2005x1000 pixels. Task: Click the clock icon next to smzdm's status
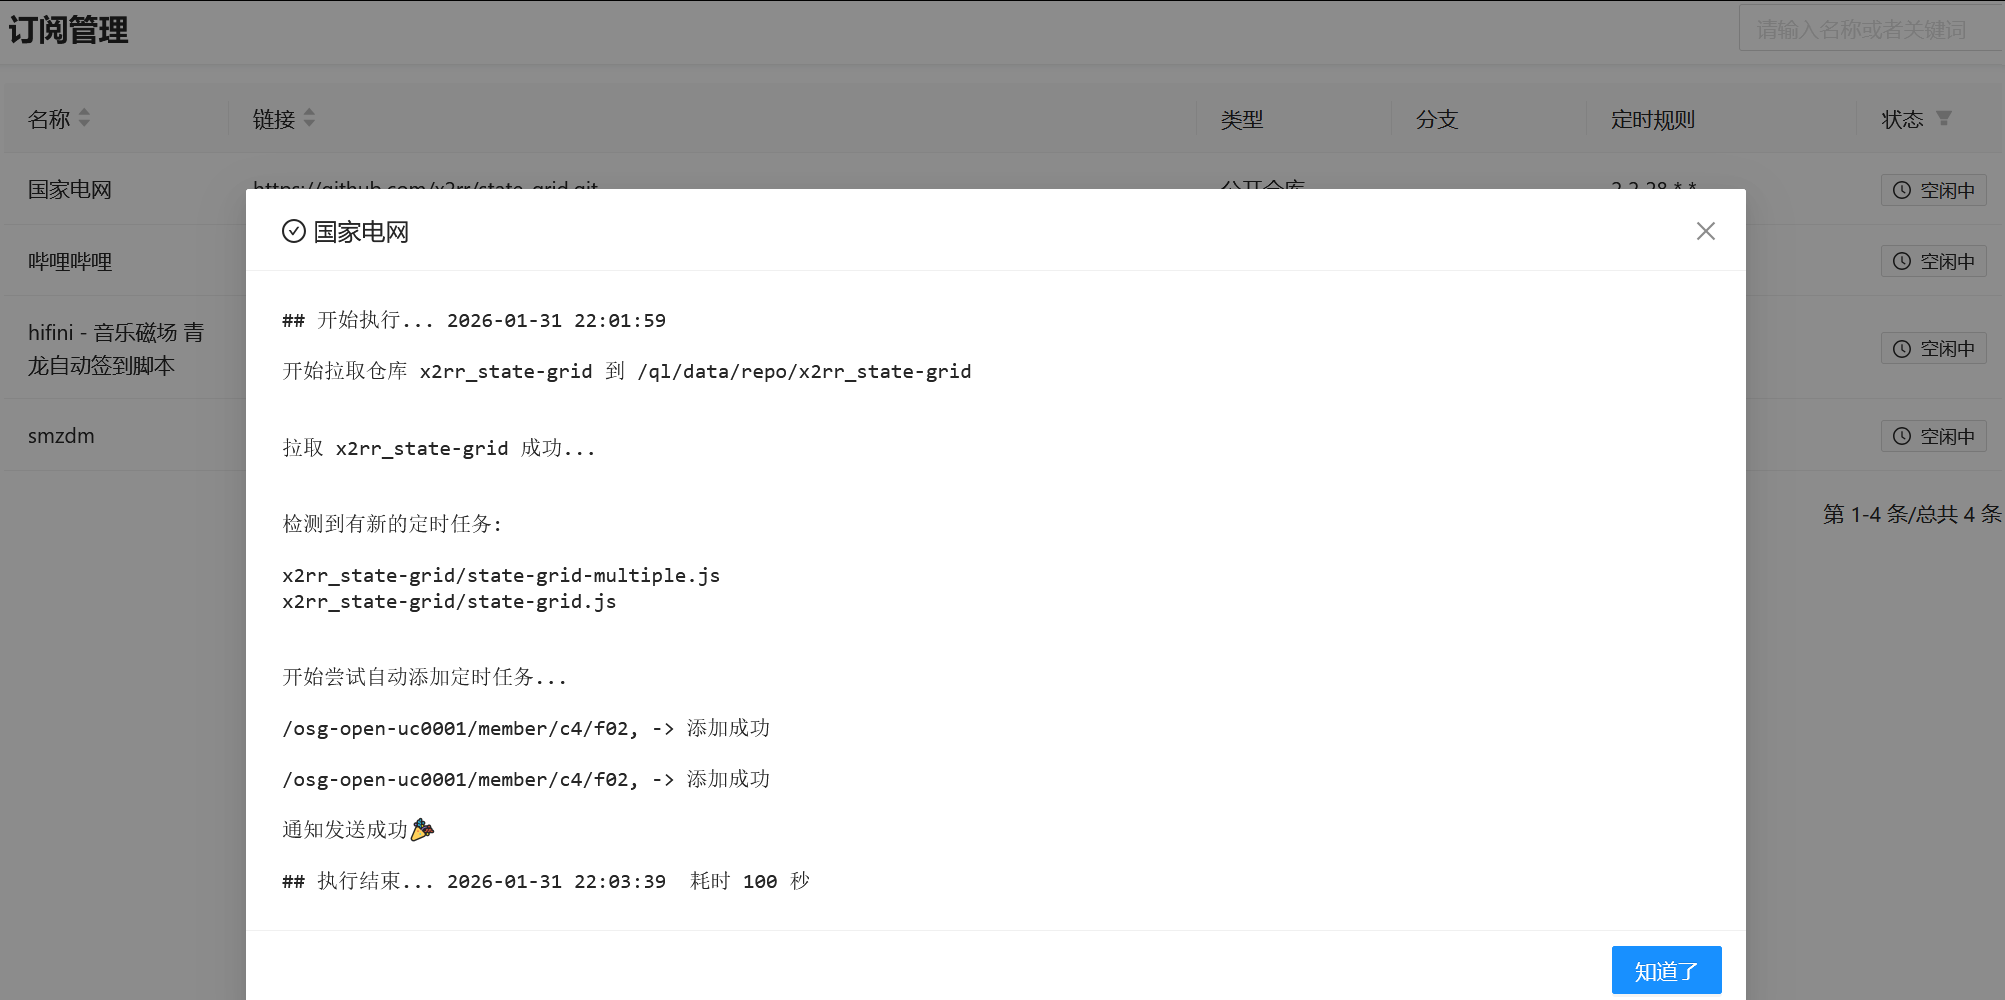(1901, 435)
